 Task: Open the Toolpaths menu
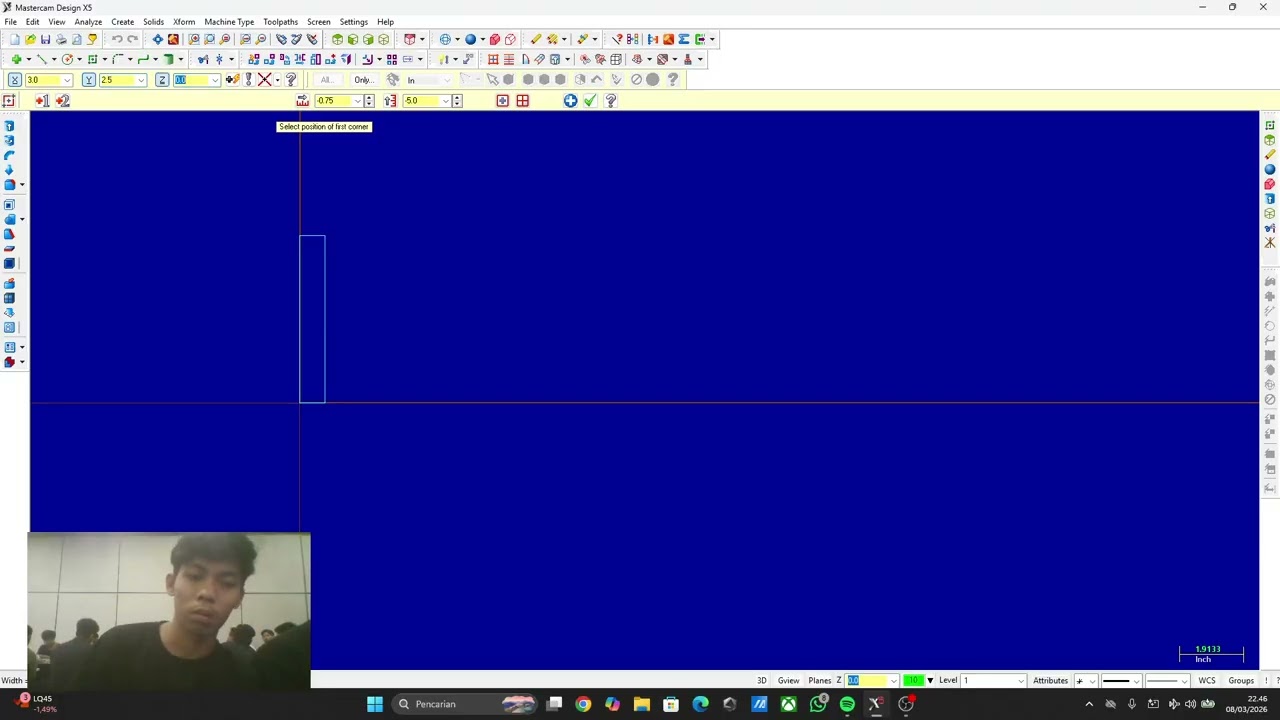coord(280,21)
